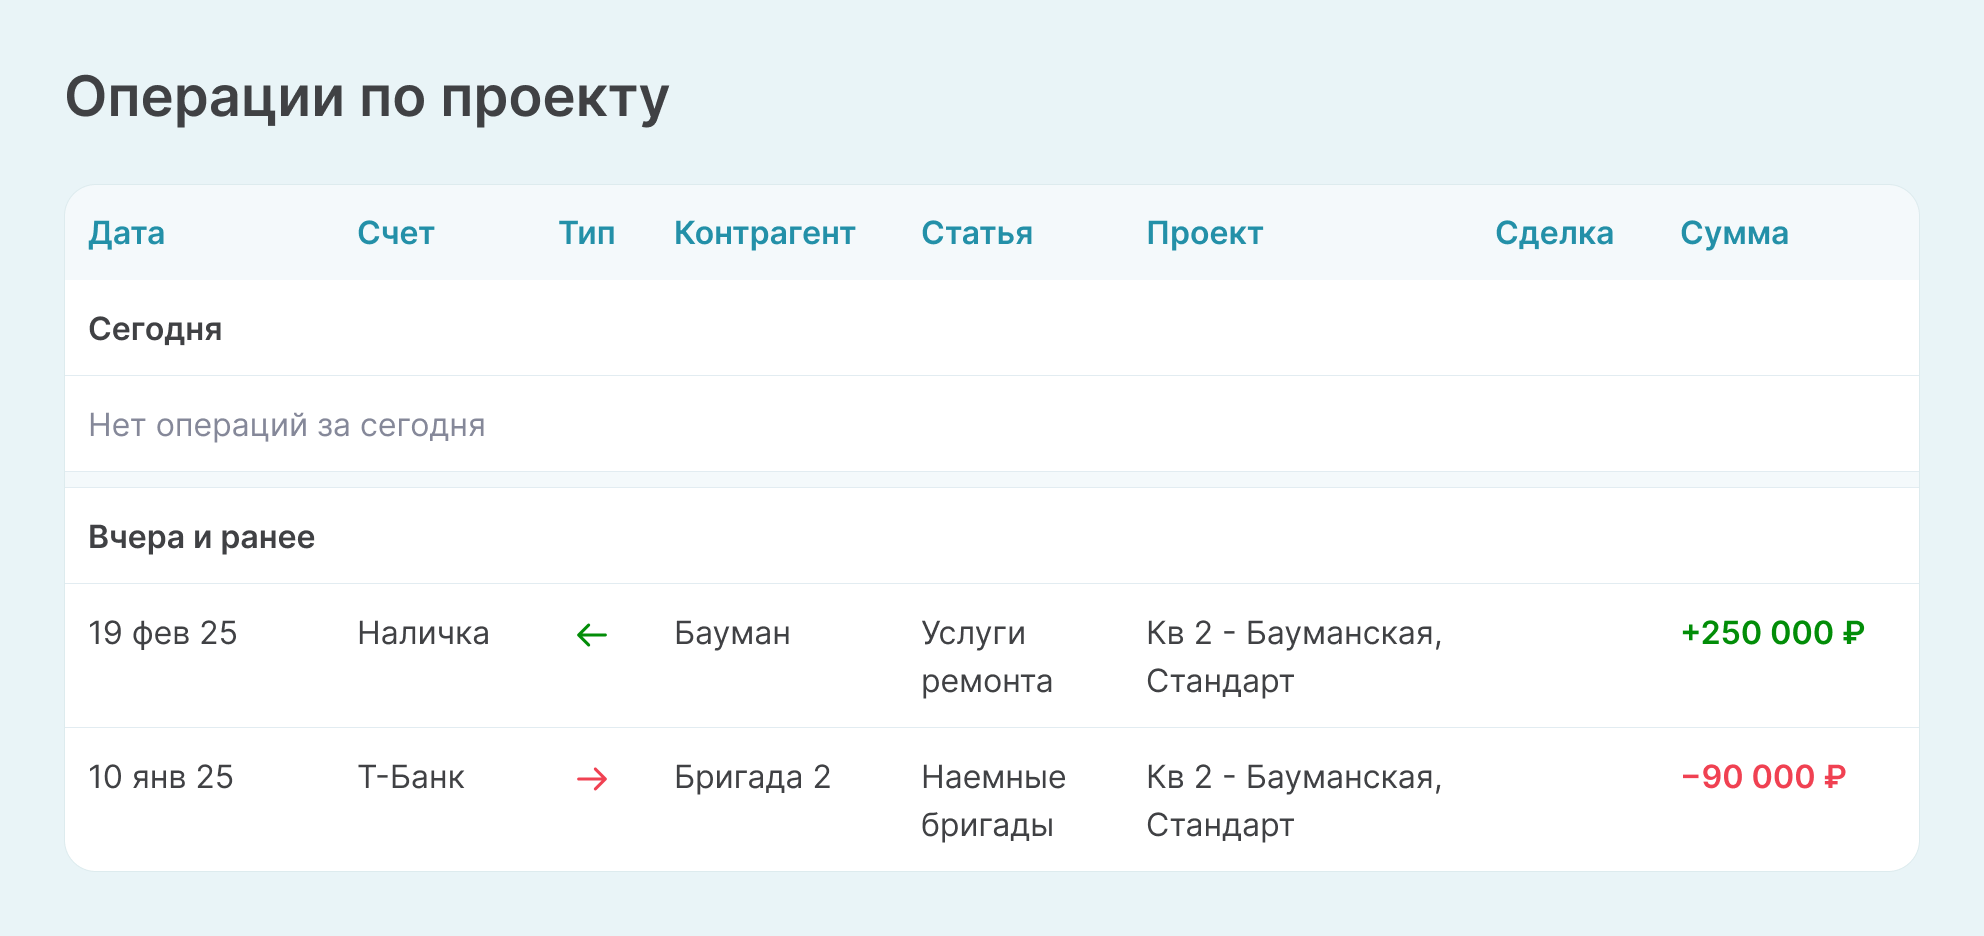Click the Наличка account cell
The height and width of the screenshot is (936, 1984).
coord(423,633)
